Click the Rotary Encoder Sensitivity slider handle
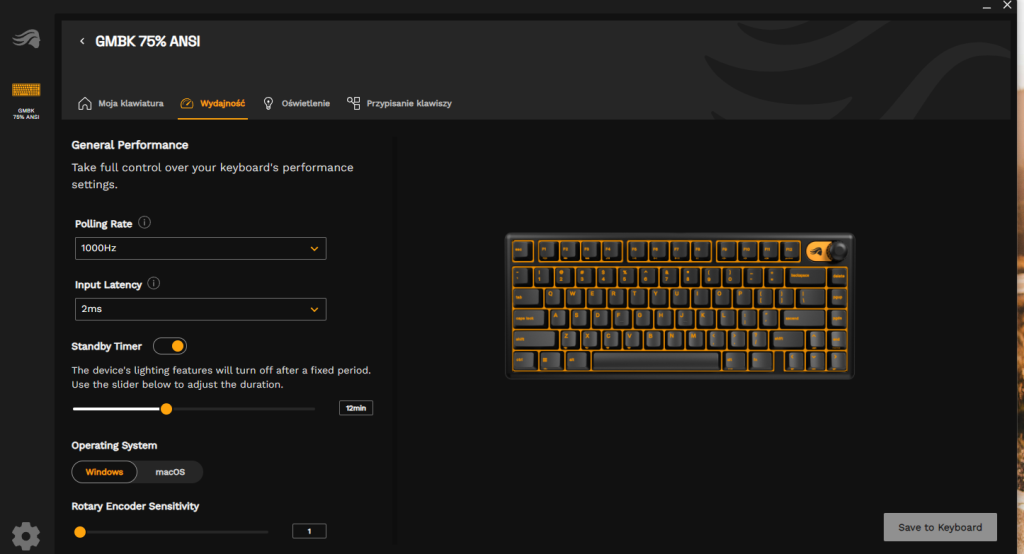The width and height of the screenshot is (1024, 554). click(80, 532)
